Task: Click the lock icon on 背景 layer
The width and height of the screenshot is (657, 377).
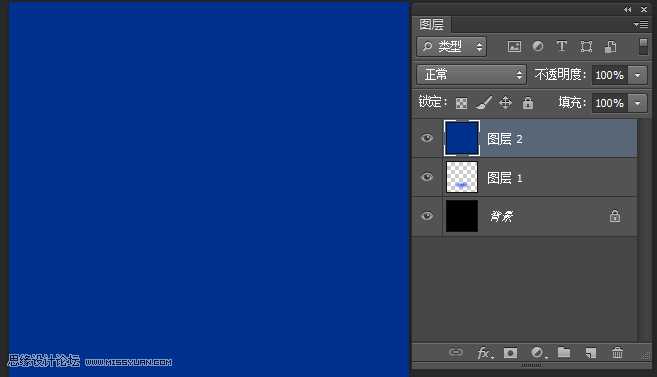Action: coord(615,216)
